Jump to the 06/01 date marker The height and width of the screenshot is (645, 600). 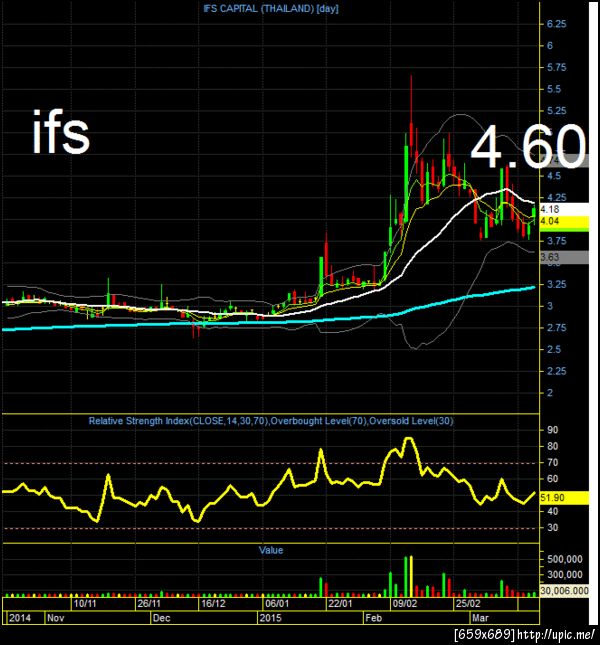[277, 604]
